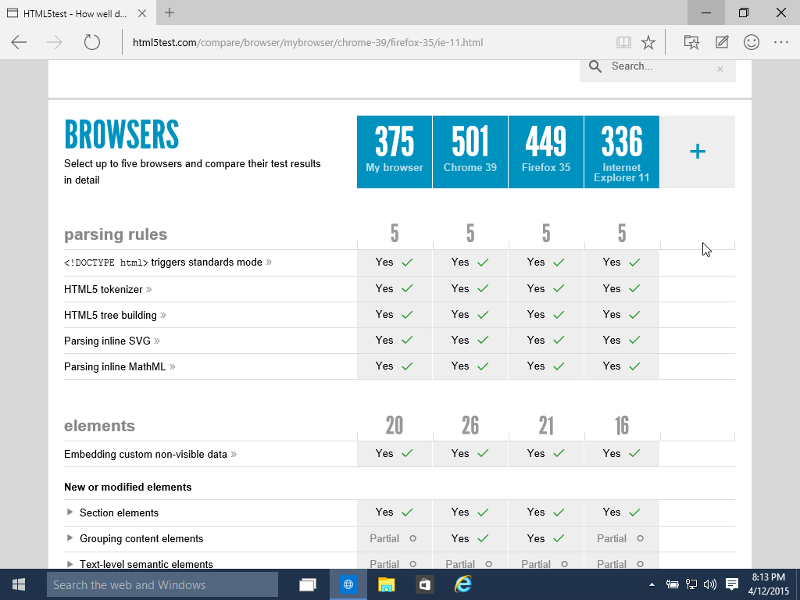Add another browser with plus tile

tap(697, 152)
